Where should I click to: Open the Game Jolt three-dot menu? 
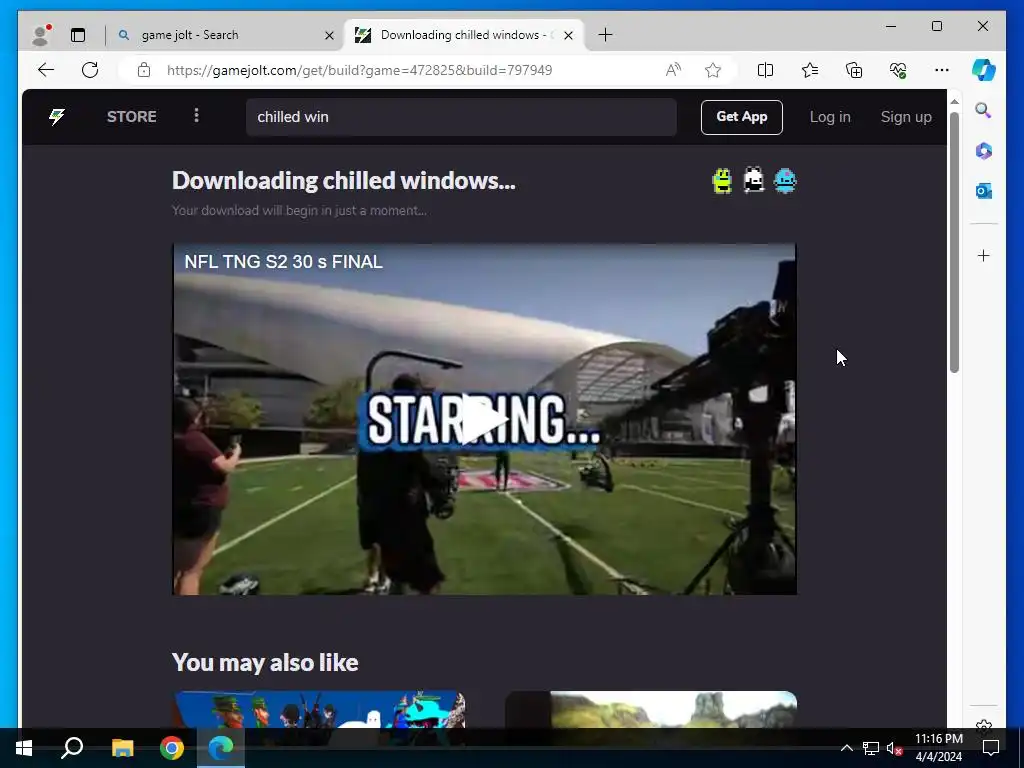click(197, 116)
